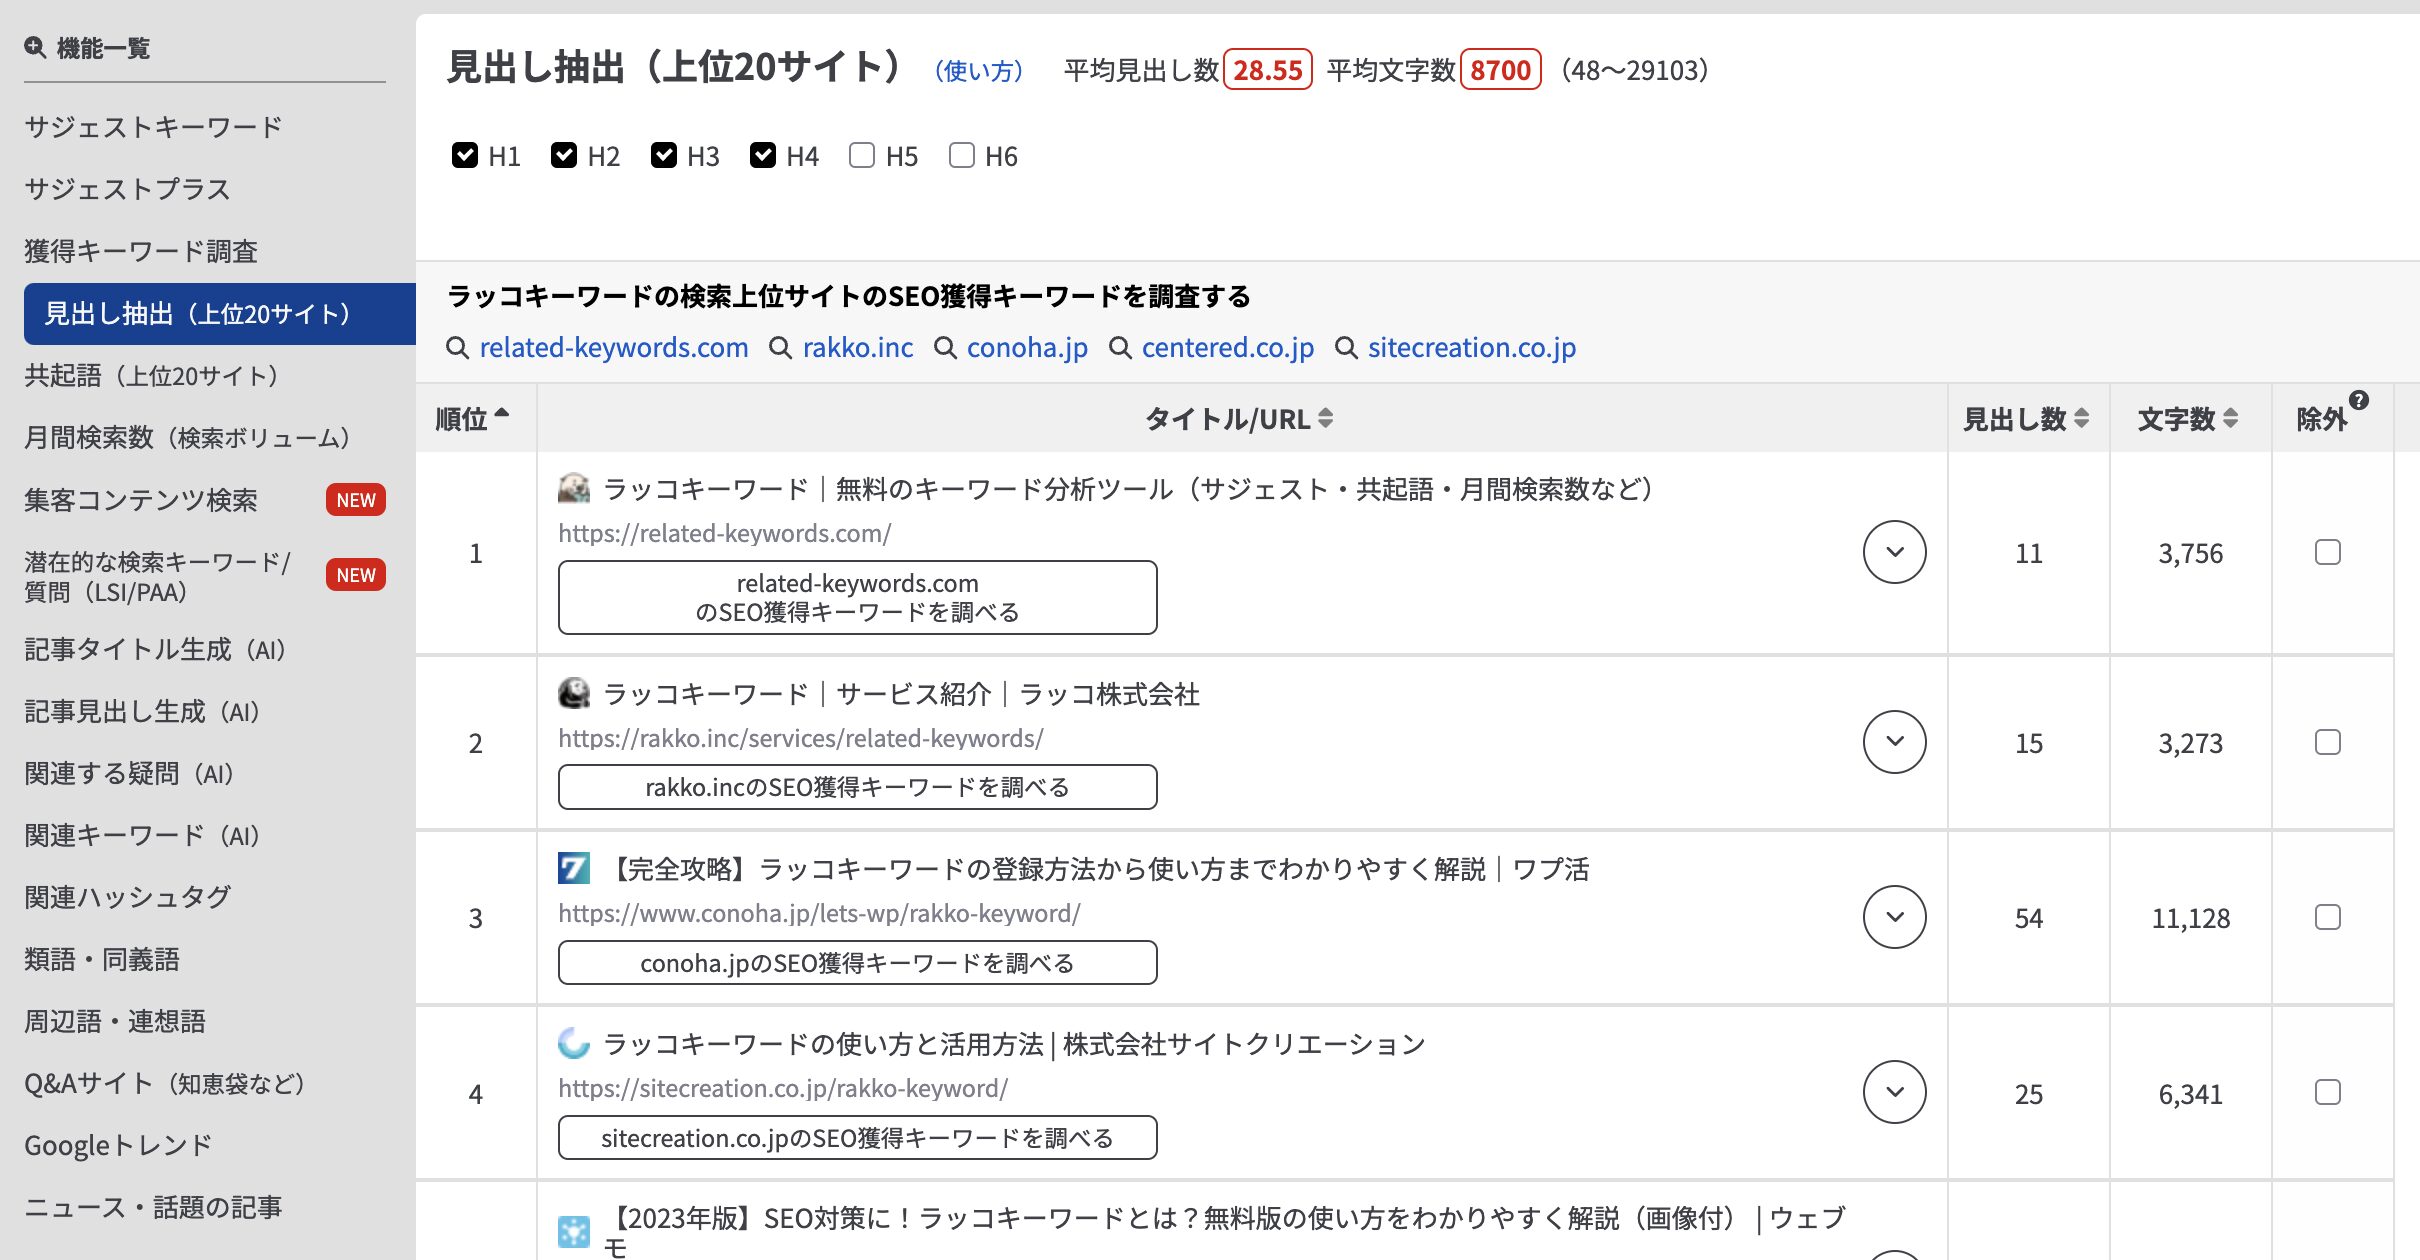
Task: Uncheck the H1 checkbox
Action: tap(465, 155)
